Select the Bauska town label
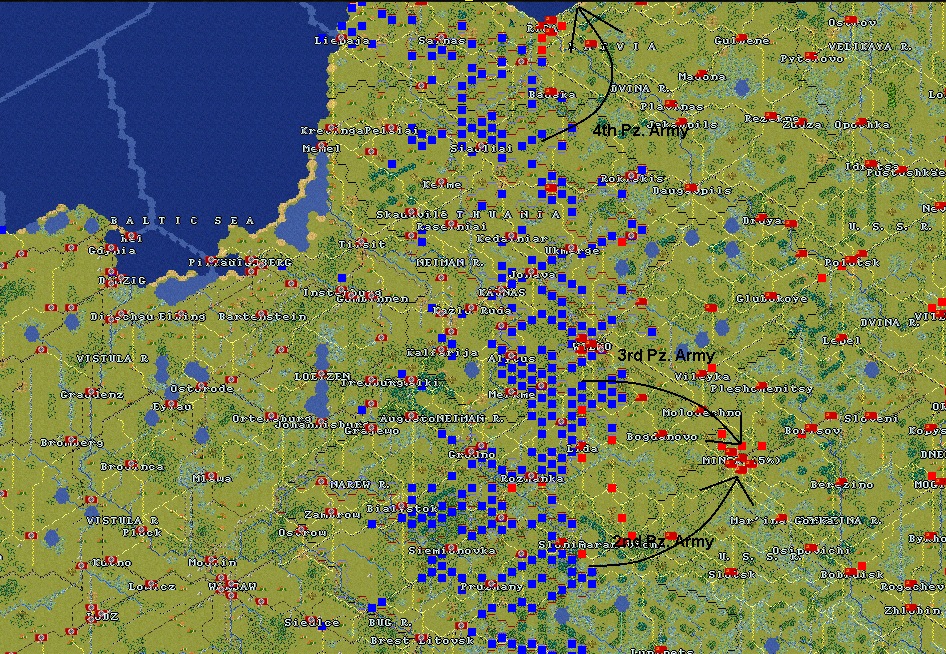 [552, 94]
